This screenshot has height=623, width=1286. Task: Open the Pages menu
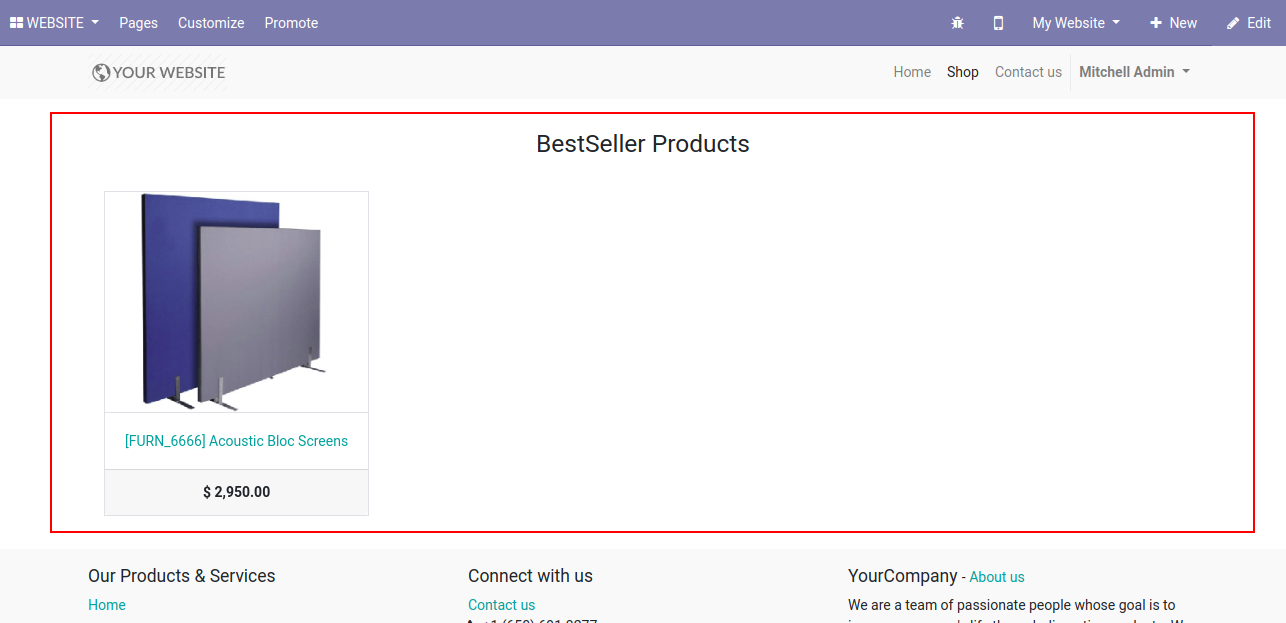138,23
